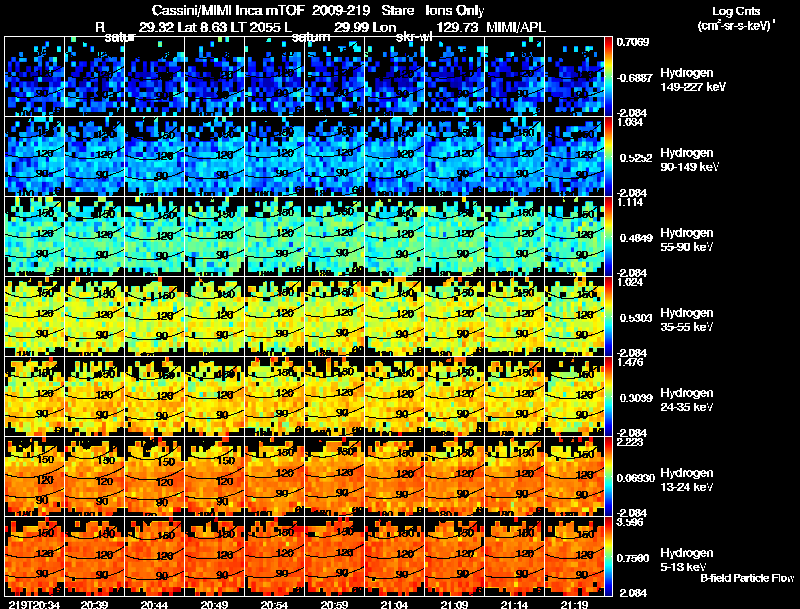This screenshot has width=800, height=609.
Task: Select the 'Hydrogen 55-90 keV' row label
Action: 687,240
